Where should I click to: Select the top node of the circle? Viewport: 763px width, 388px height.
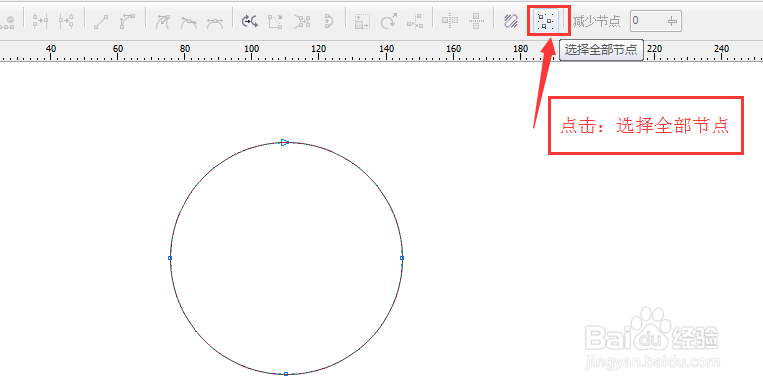(286, 143)
